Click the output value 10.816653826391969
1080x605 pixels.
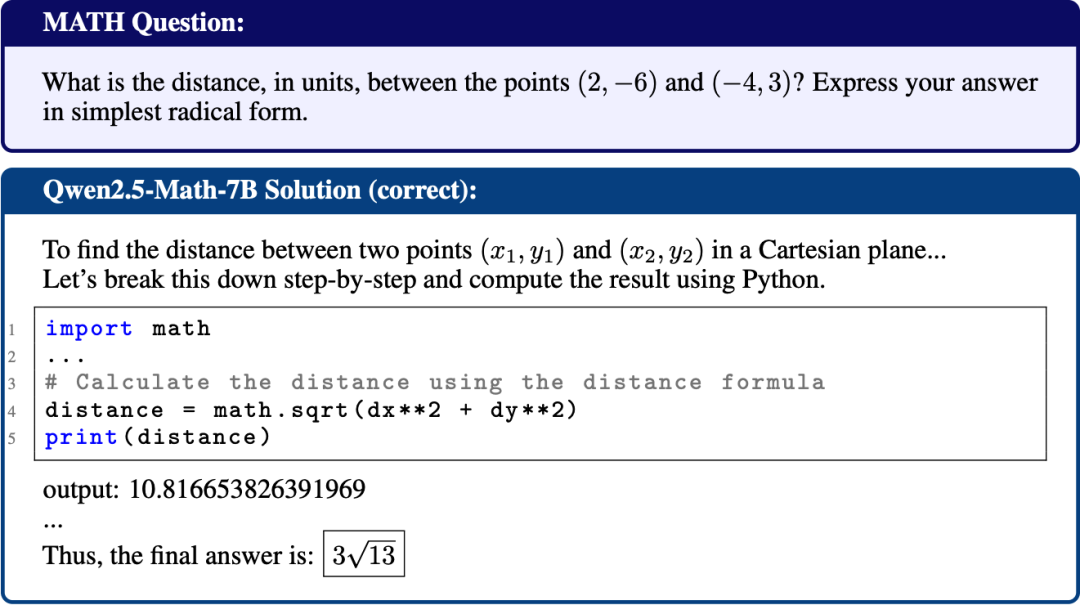247,489
